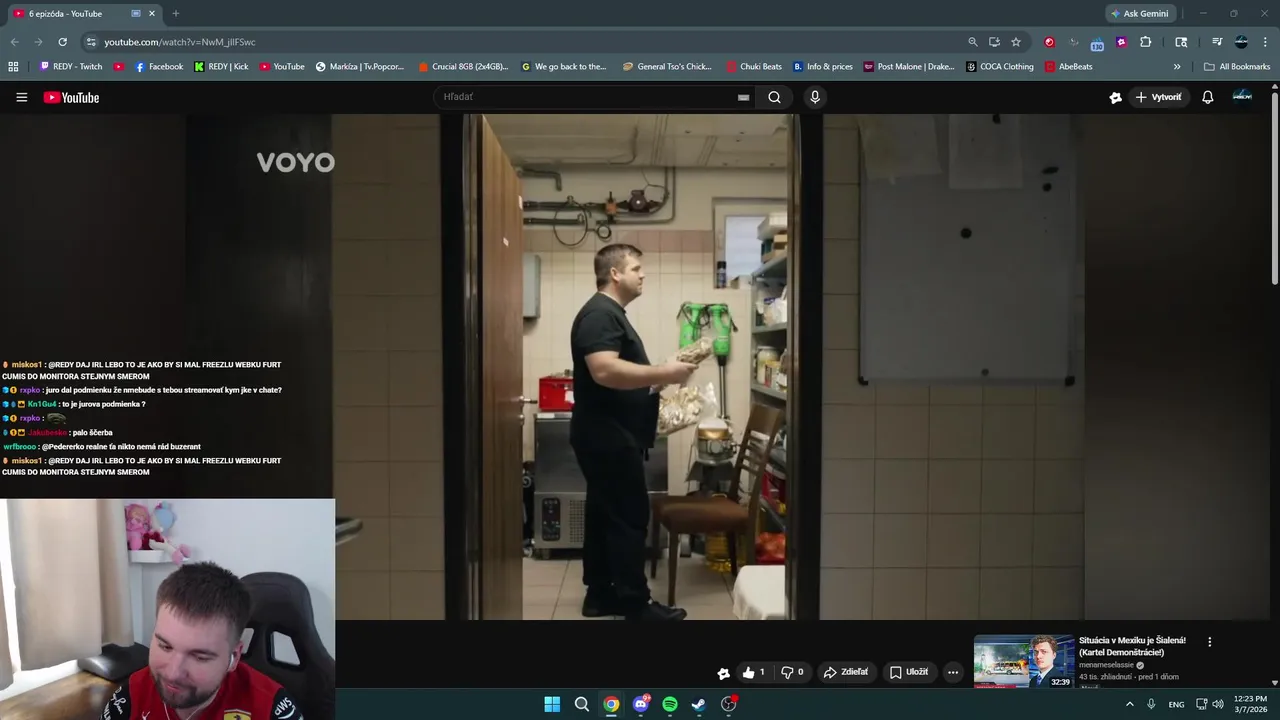Open the Crucial 8GB bookmark
Image resolution: width=1280 pixels, height=720 pixels.
click(463, 67)
